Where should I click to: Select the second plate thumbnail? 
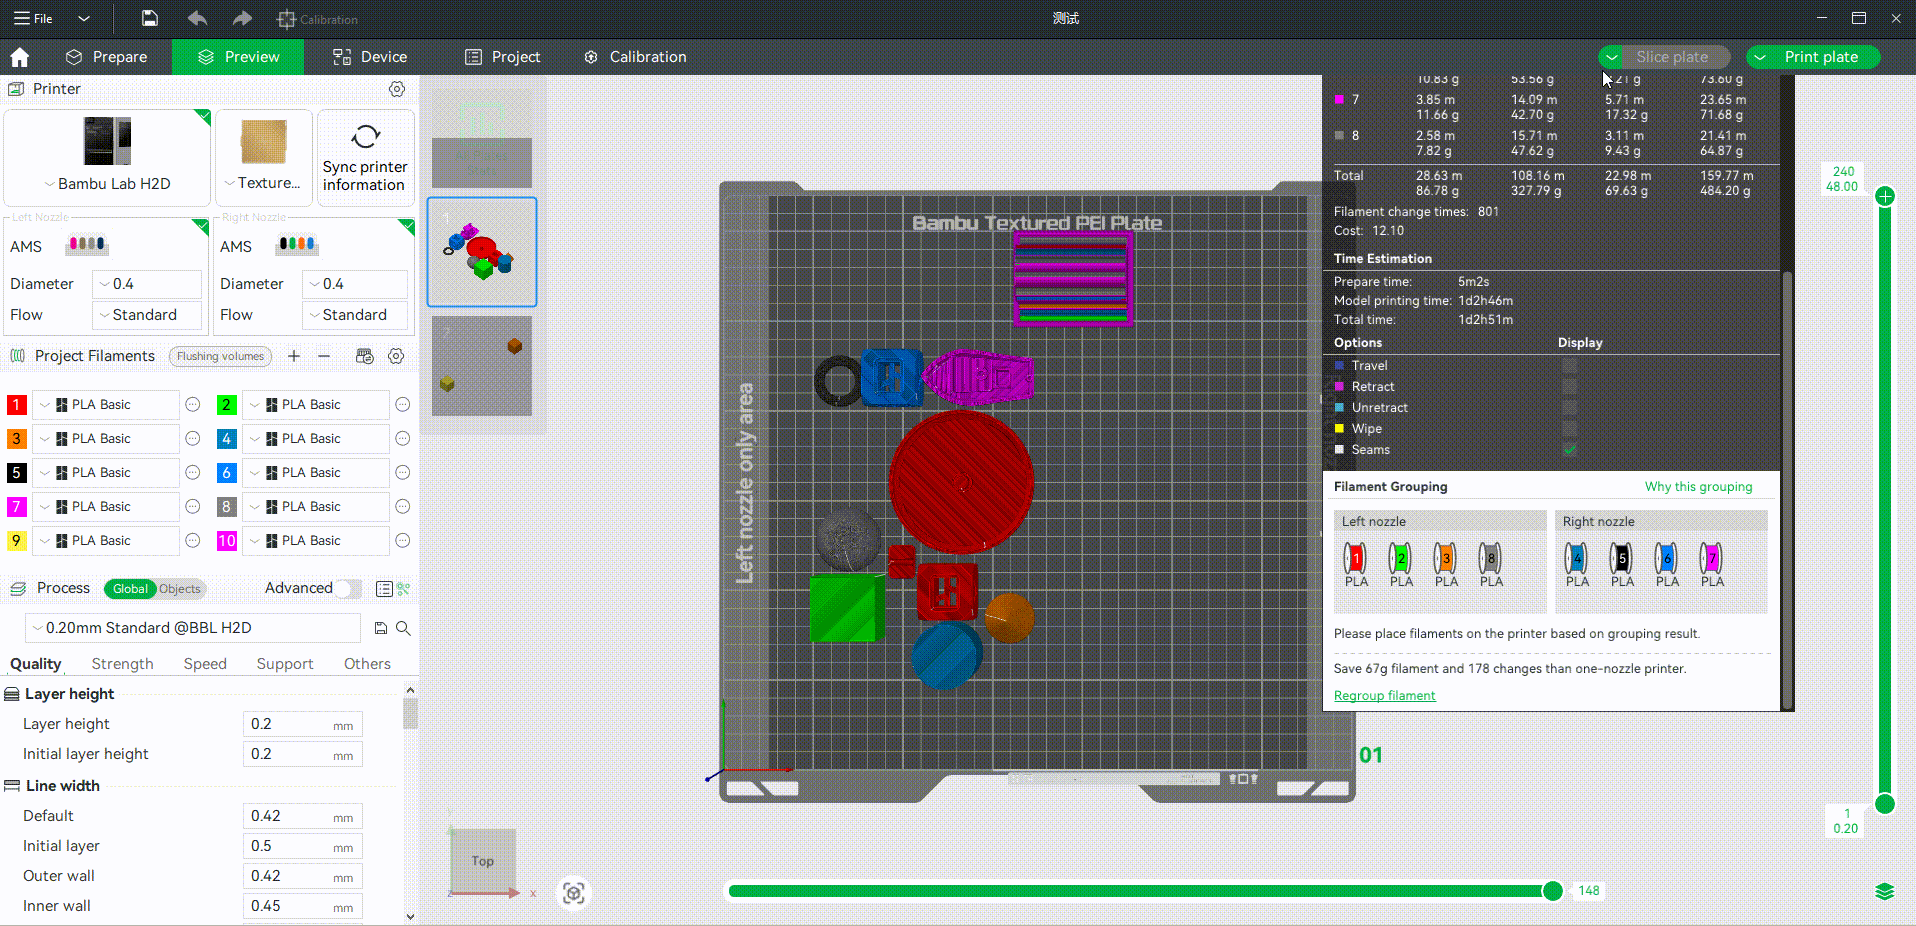(482, 366)
